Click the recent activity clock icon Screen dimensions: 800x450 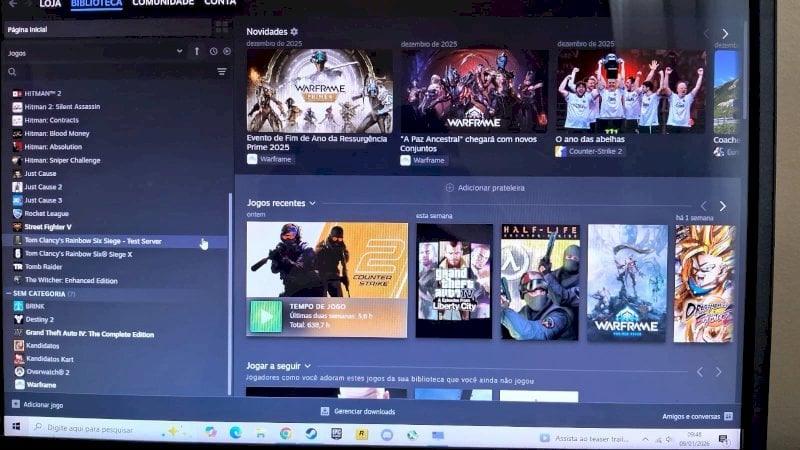[214, 51]
